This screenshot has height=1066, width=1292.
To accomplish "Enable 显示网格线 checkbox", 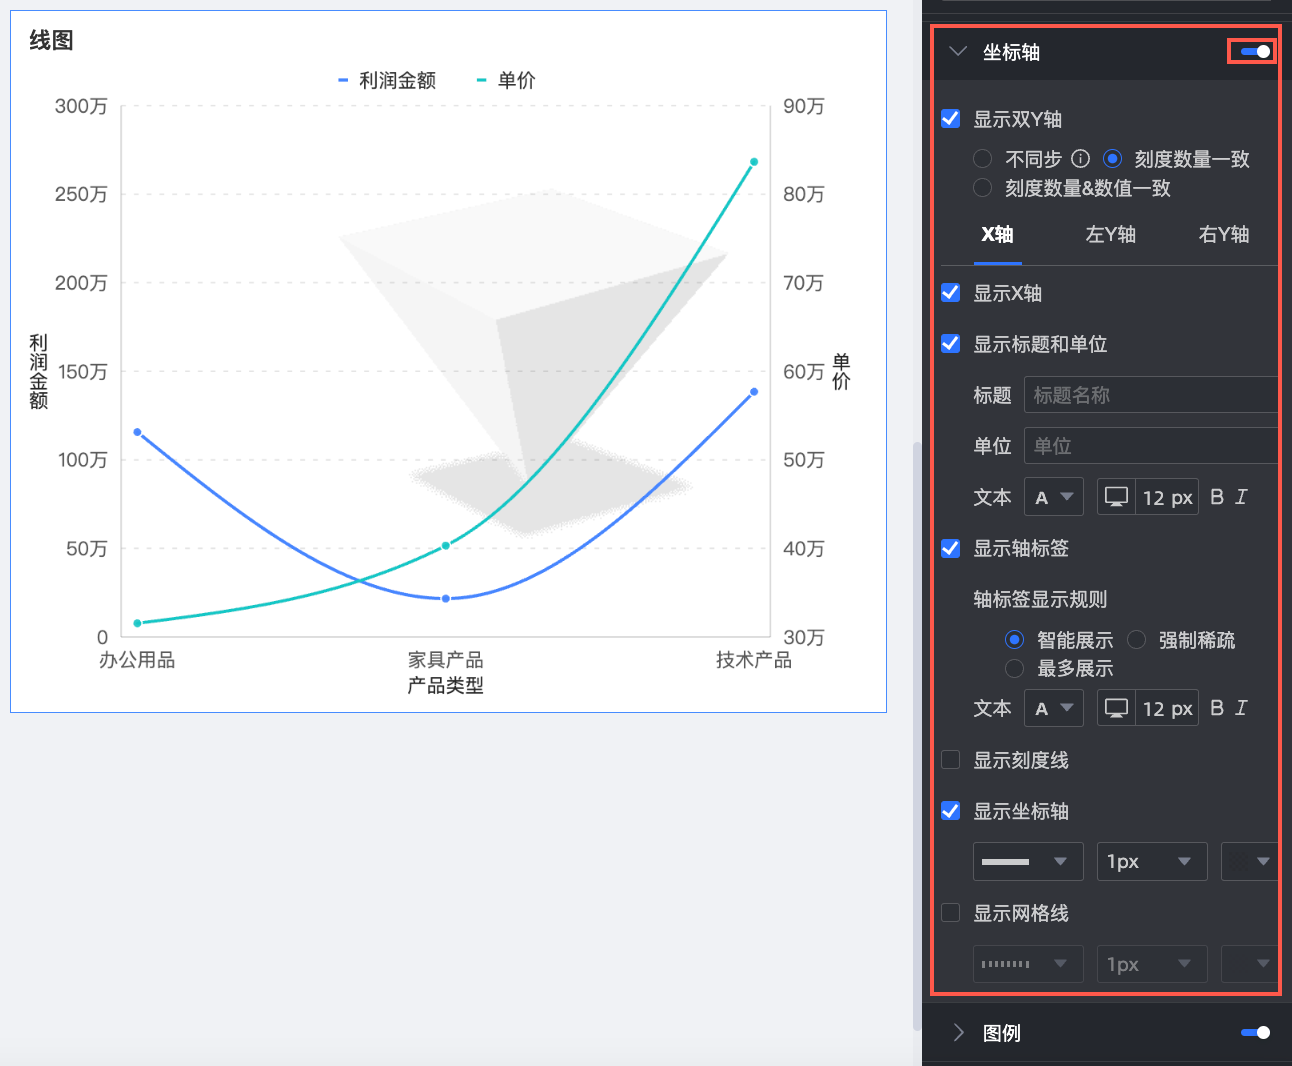I will [951, 912].
